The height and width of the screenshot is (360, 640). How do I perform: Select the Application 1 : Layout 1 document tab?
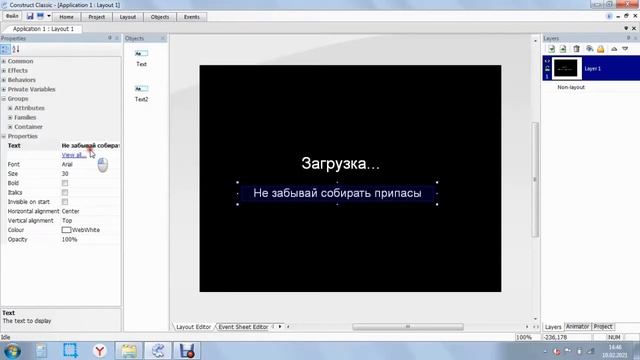pyautogui.click(x=43, y=29)
